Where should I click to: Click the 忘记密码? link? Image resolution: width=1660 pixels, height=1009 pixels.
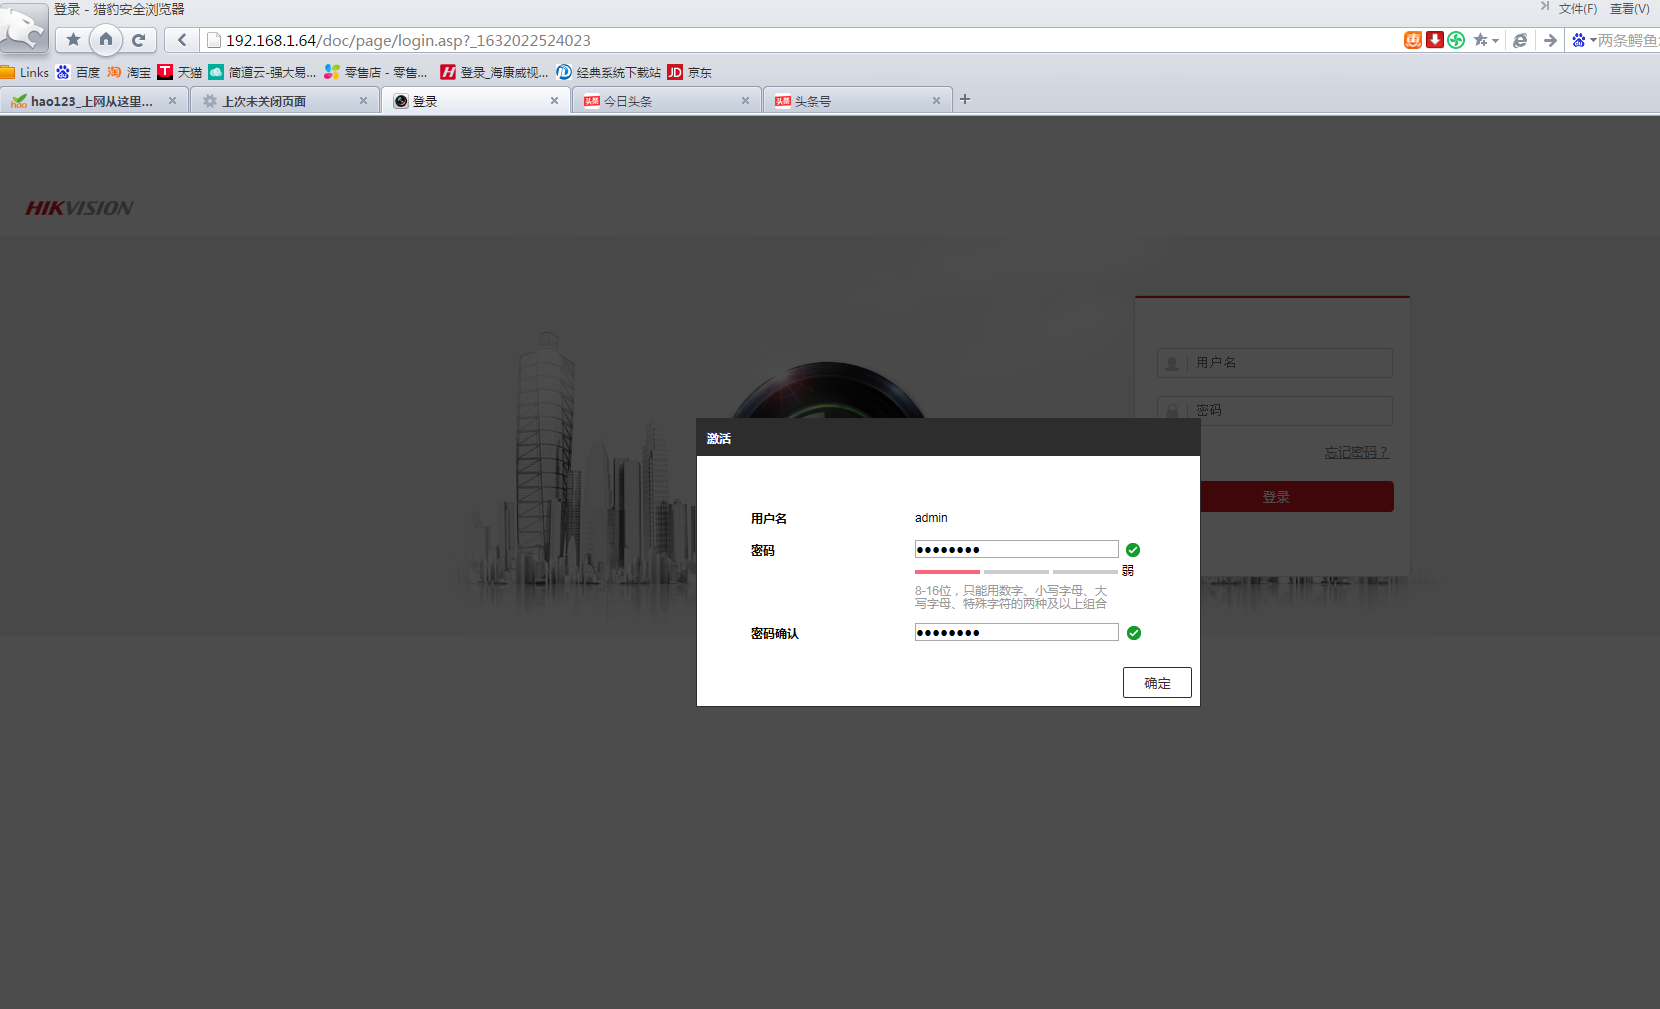coord(1357,453)
